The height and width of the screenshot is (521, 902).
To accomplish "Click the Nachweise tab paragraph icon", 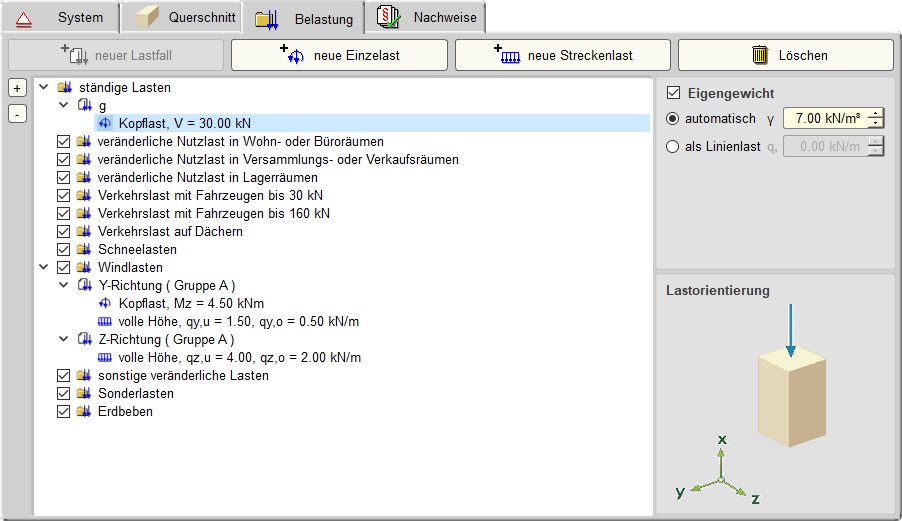I will tap(389, 18).
